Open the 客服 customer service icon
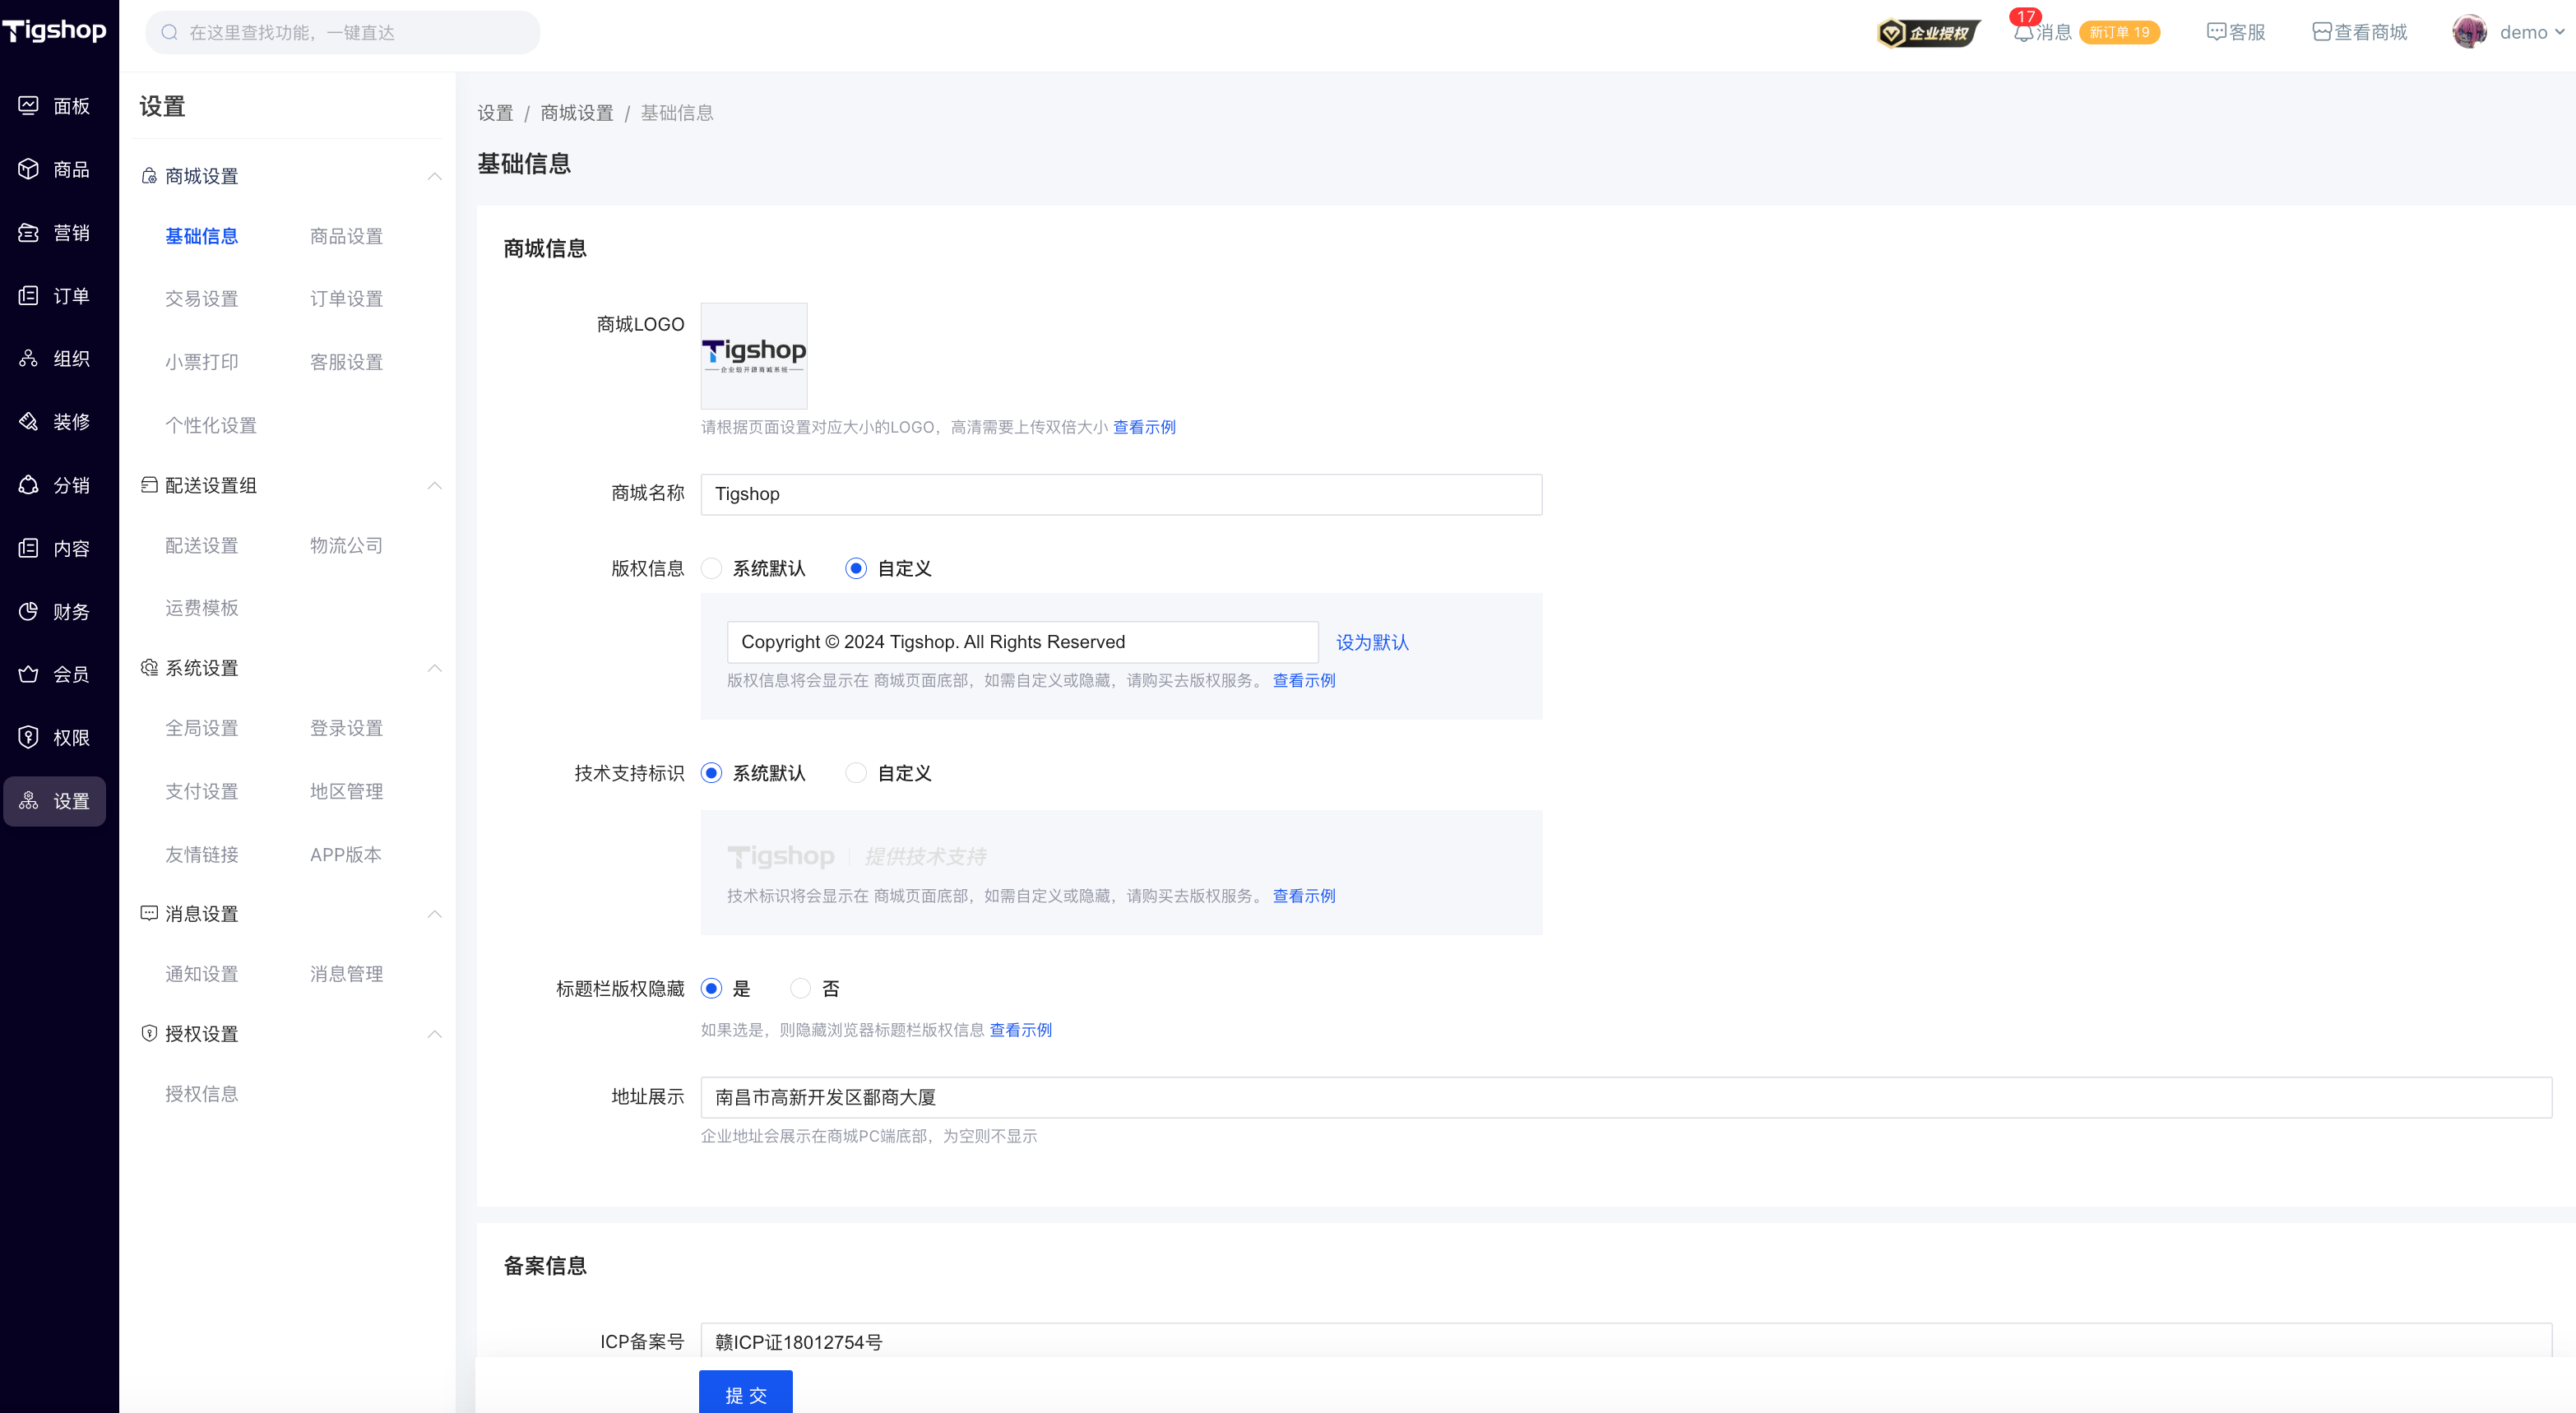 (2216, 33)
